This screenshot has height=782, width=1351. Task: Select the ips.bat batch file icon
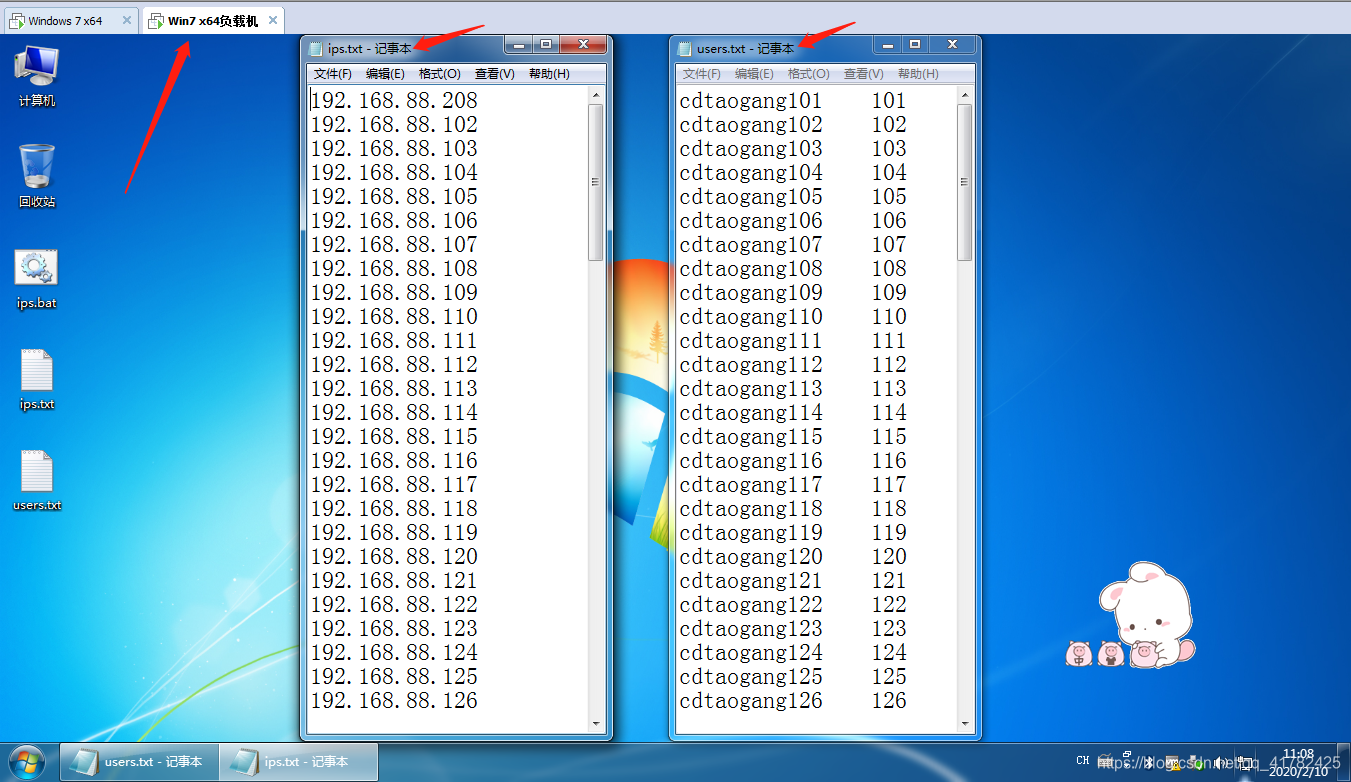tap(37, 279)
